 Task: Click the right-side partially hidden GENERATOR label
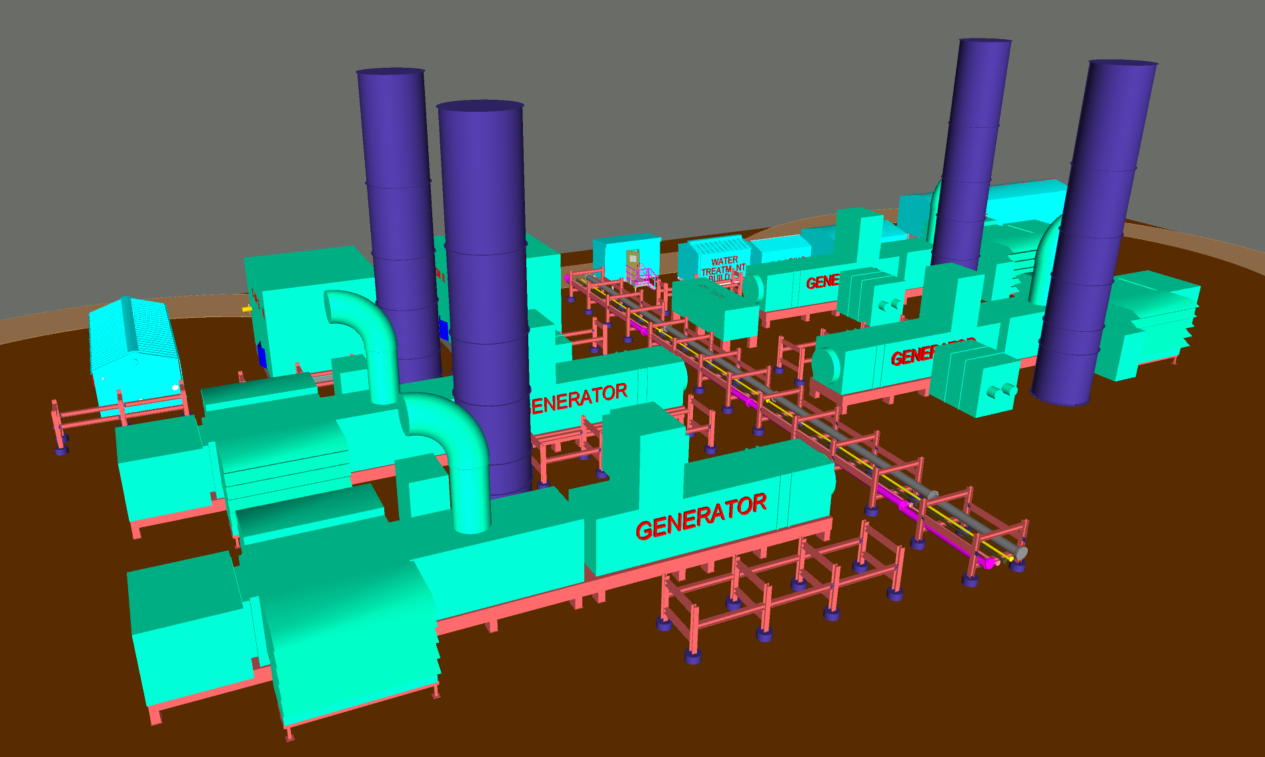point(930,354)
